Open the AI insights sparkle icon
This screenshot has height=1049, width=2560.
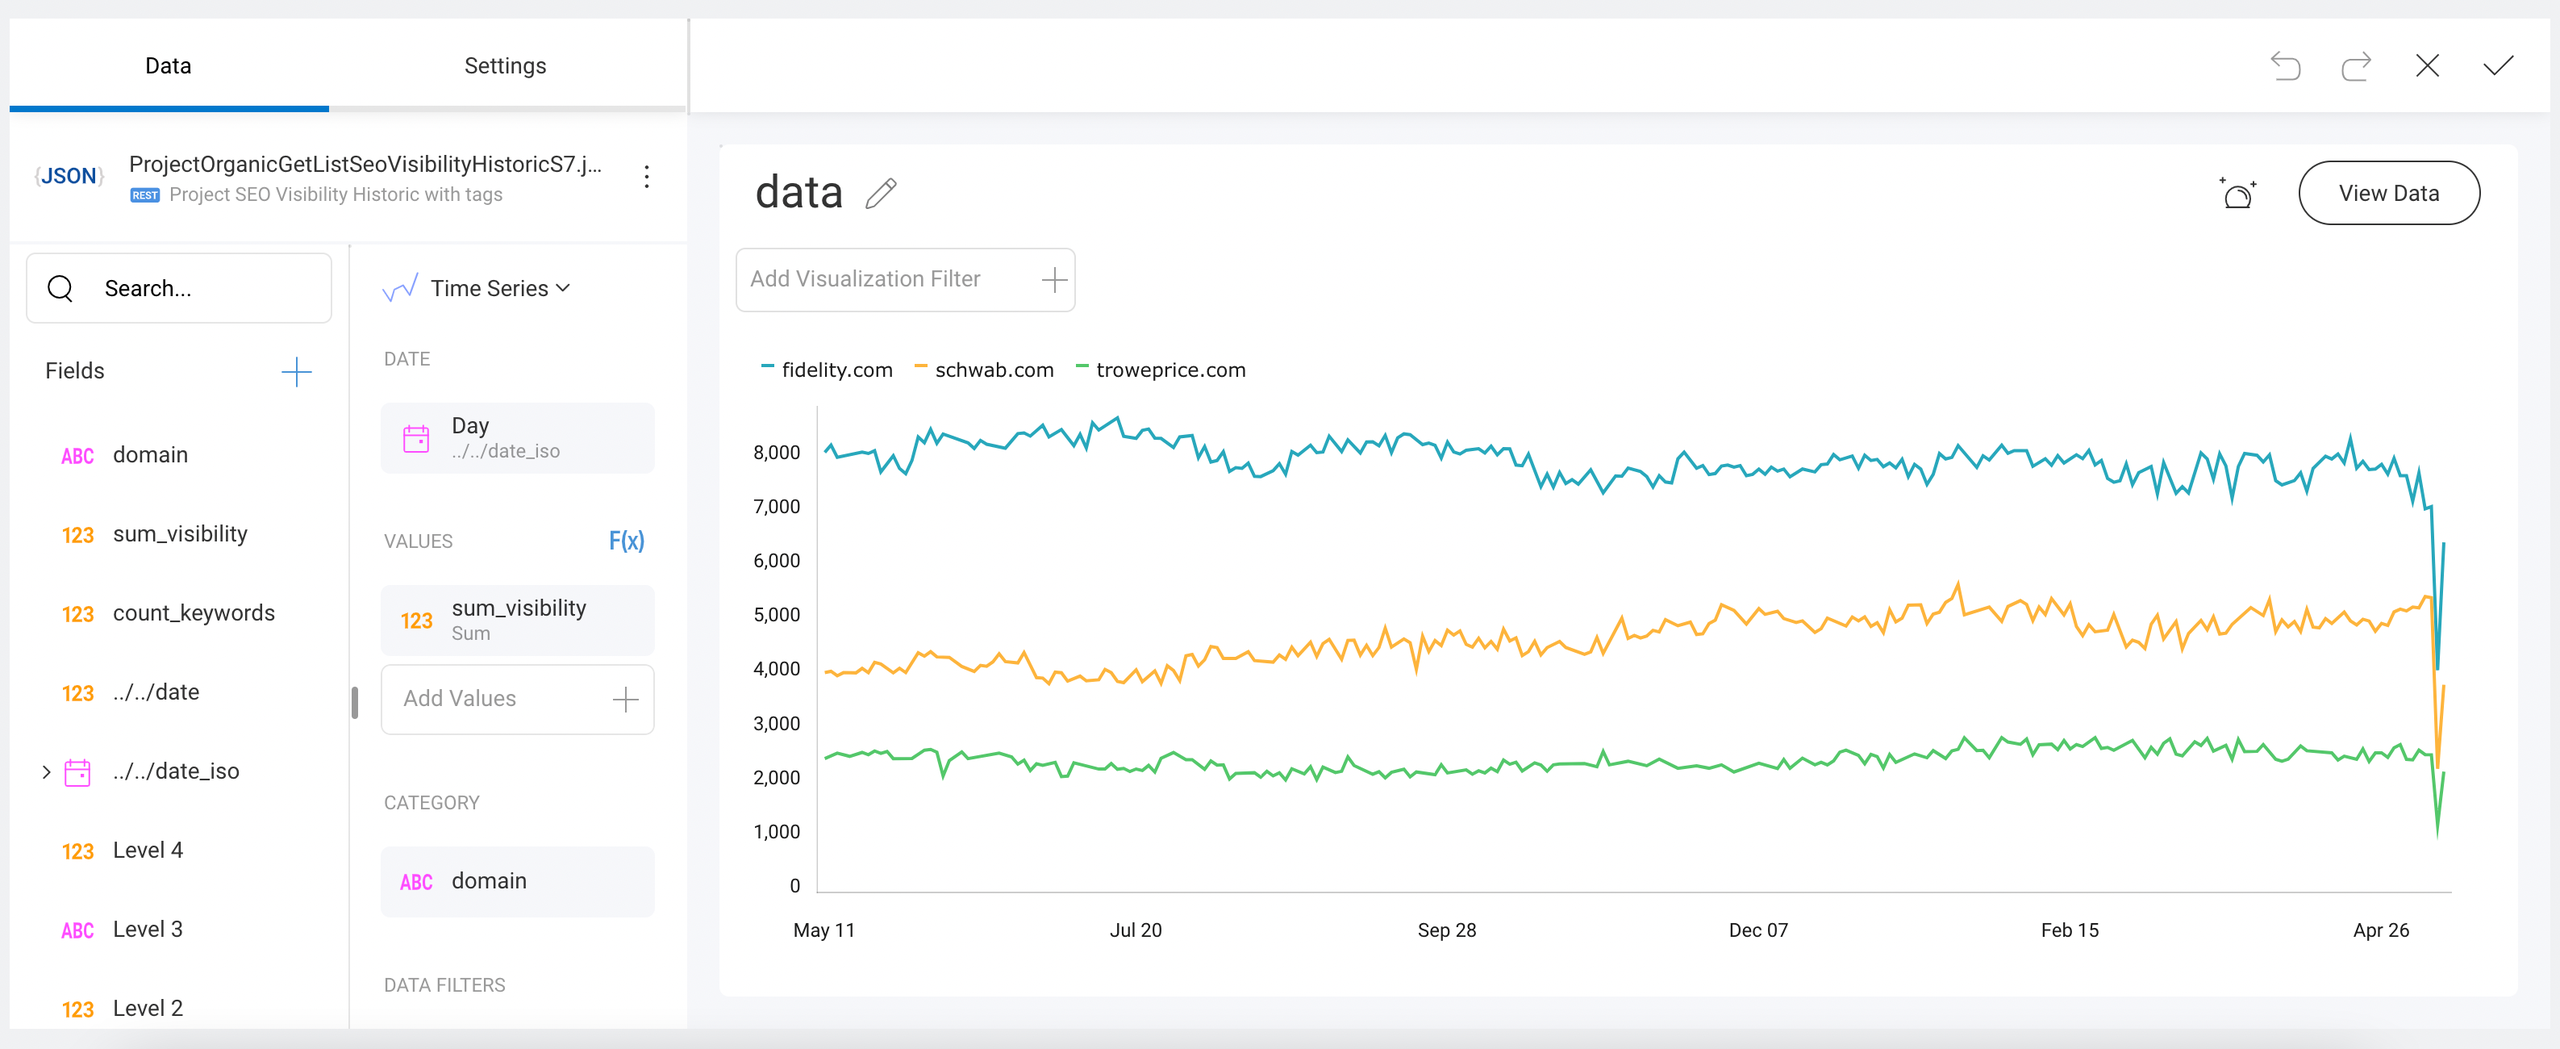[x=2238, y=193]
